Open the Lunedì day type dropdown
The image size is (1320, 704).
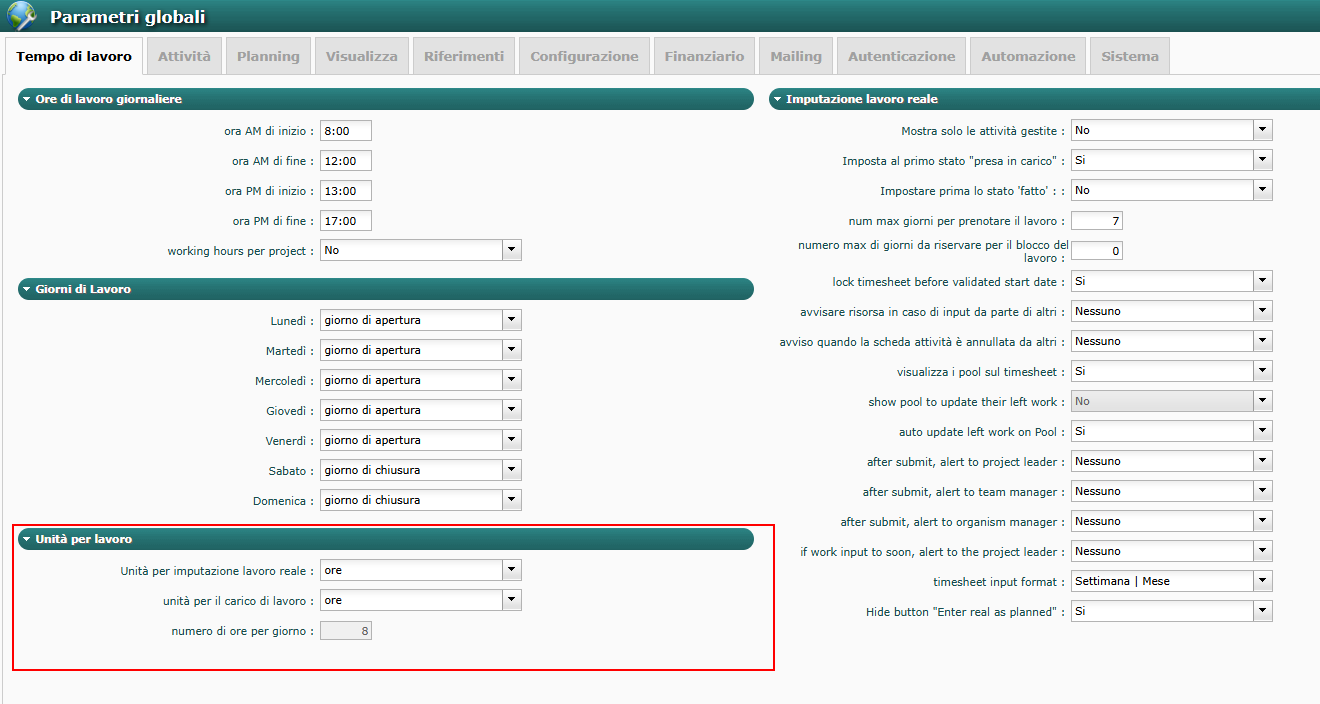511,320
